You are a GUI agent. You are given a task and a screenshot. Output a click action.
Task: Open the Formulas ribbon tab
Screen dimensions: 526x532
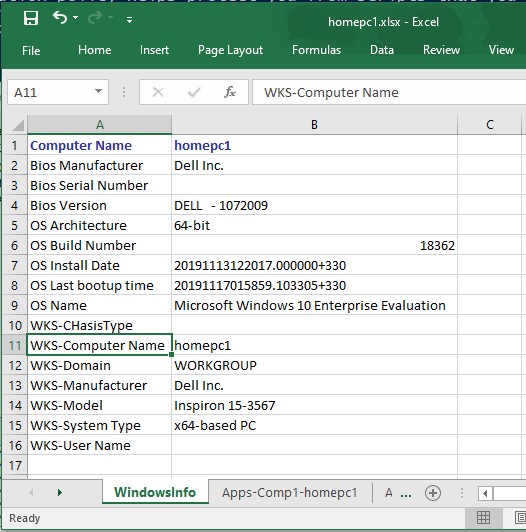316,50
